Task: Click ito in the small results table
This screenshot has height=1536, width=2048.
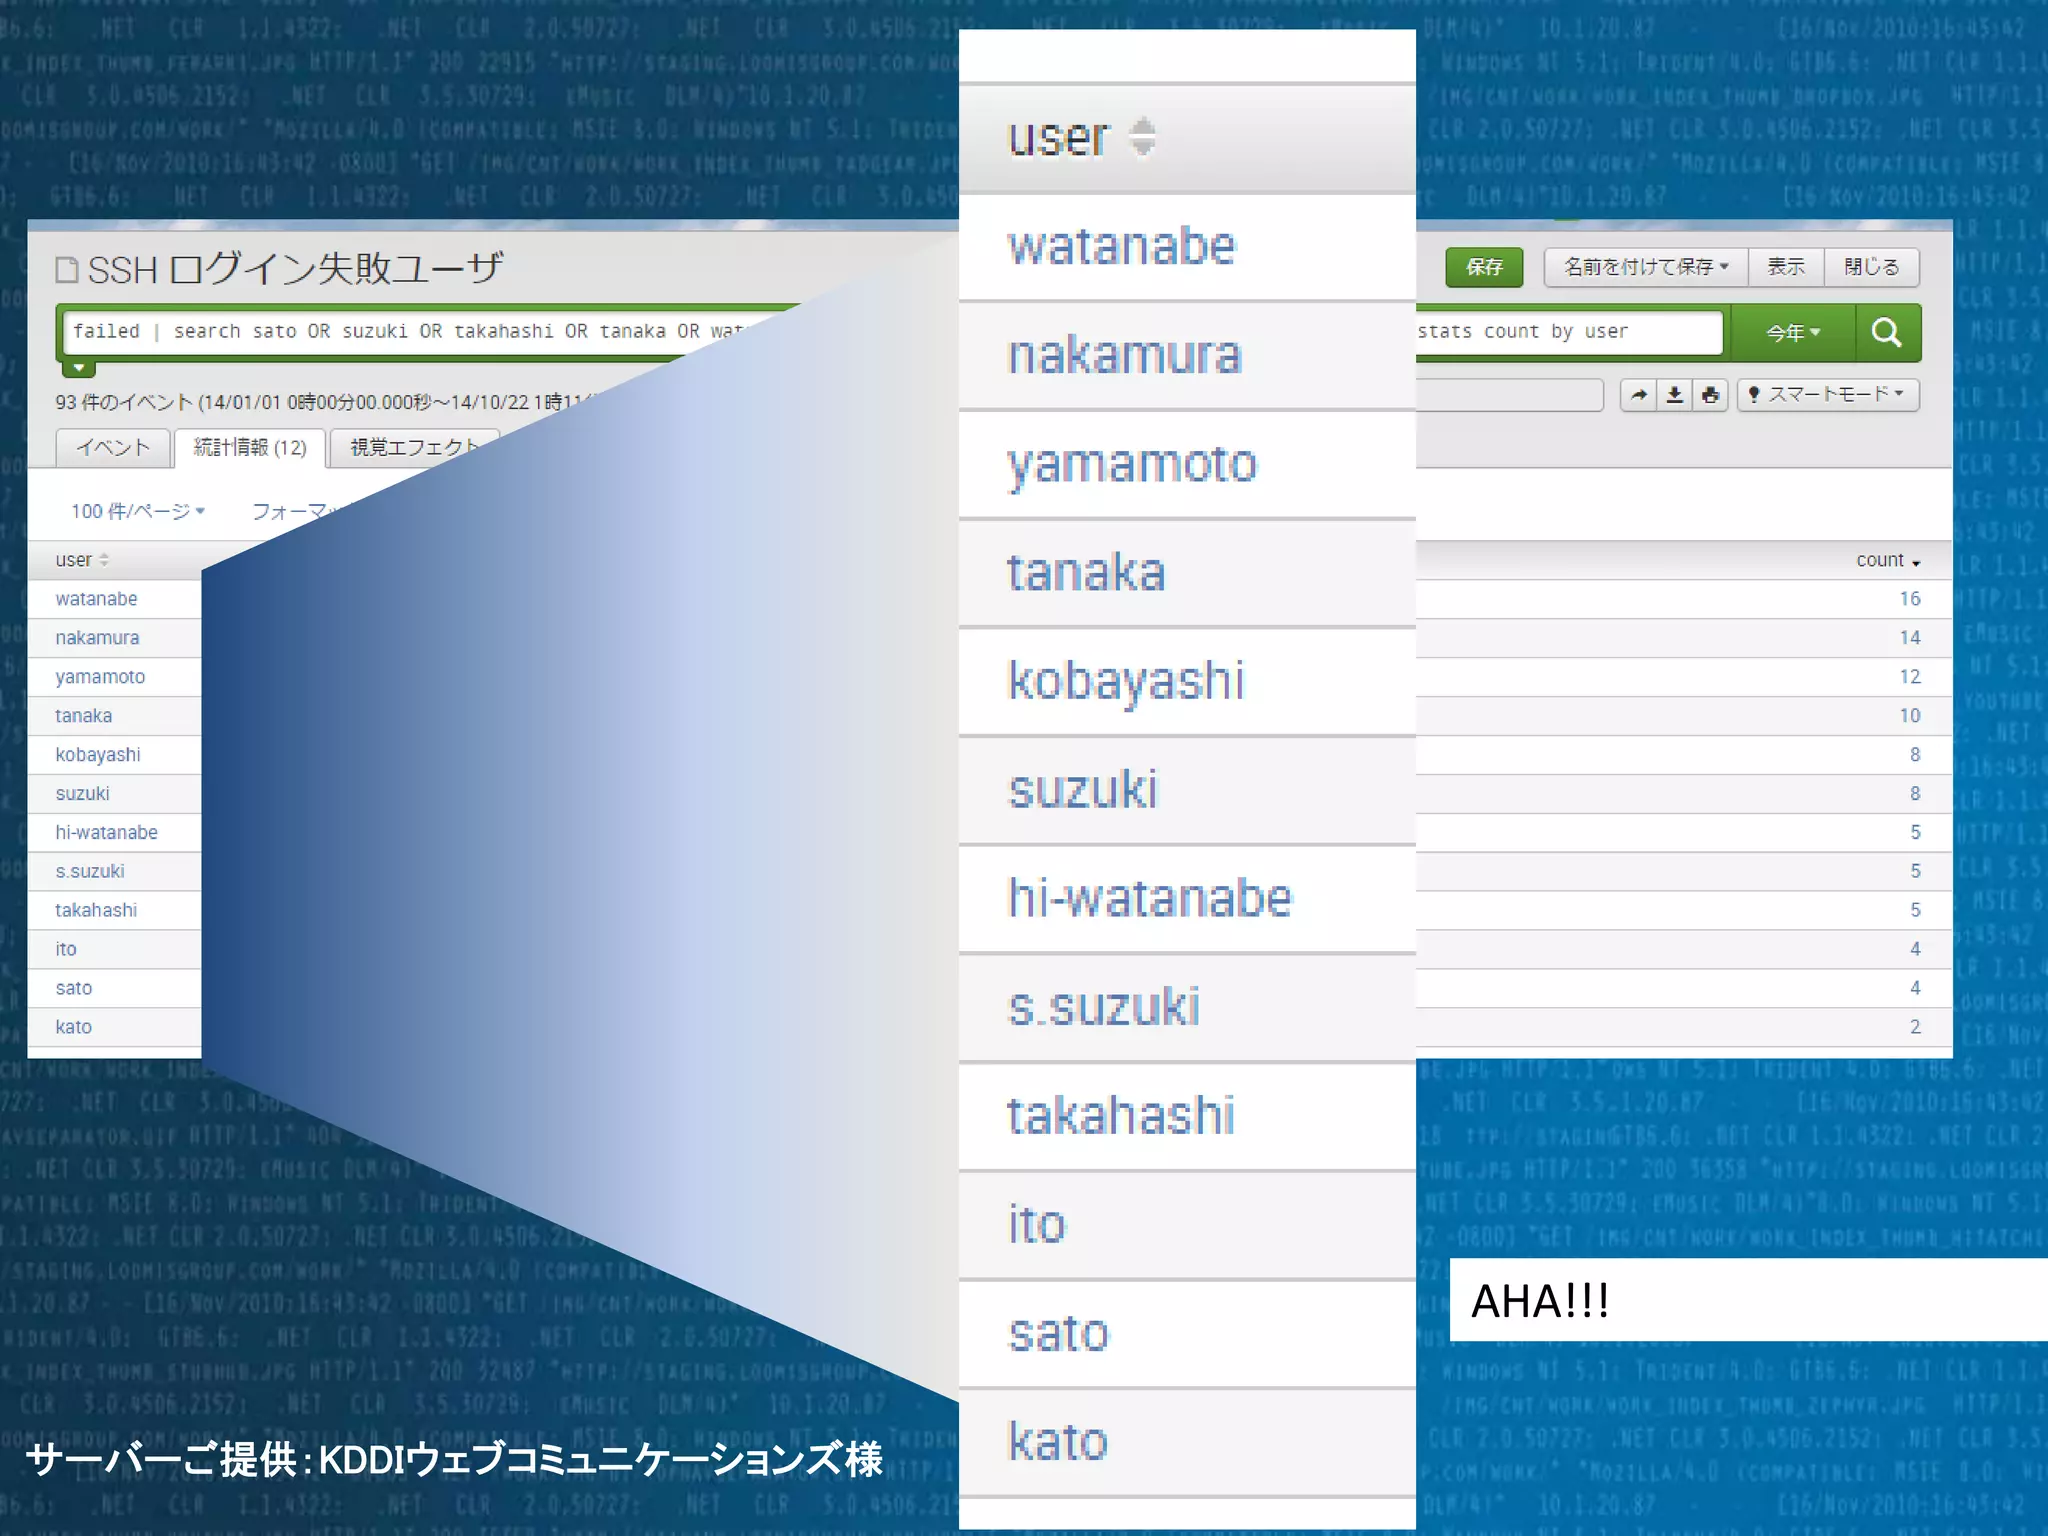Action: pyautogui.click(x=66, y=950)
